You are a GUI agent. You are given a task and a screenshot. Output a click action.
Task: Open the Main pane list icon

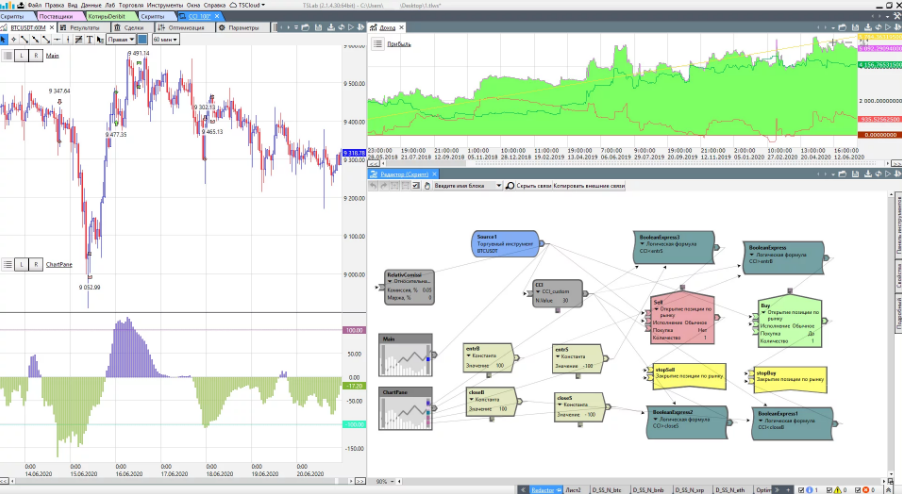pyautogui.click(x=7, y=56)
